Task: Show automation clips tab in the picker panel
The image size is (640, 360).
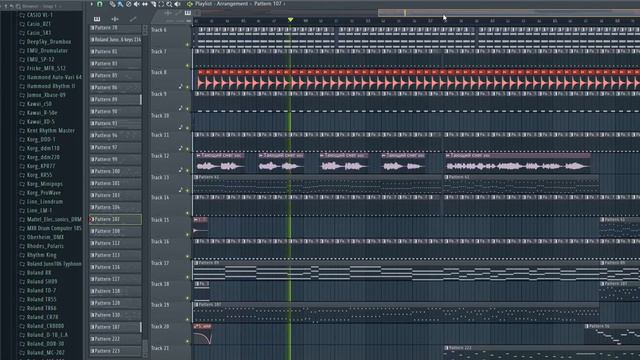Action: coord(133,19)
